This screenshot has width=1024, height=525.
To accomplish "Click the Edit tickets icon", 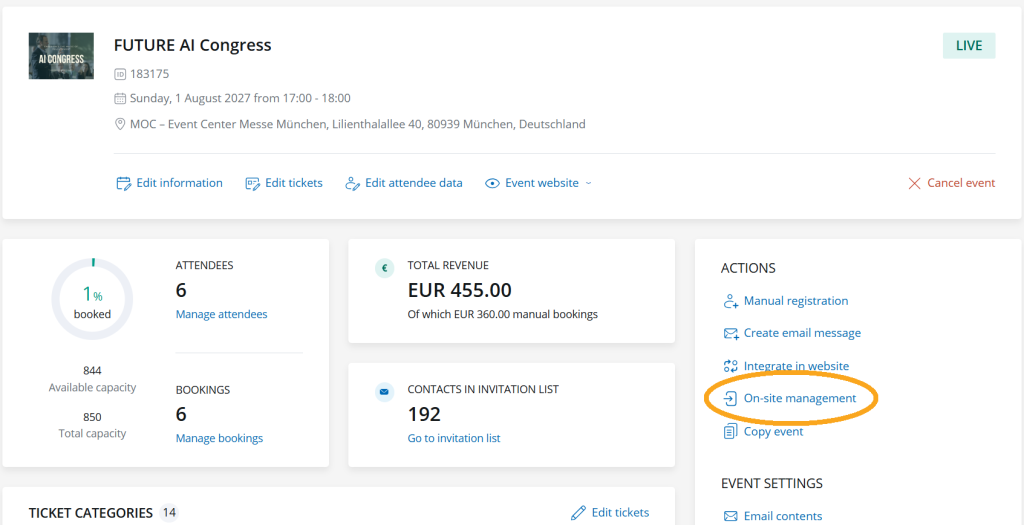I will [x=252, y=183].
